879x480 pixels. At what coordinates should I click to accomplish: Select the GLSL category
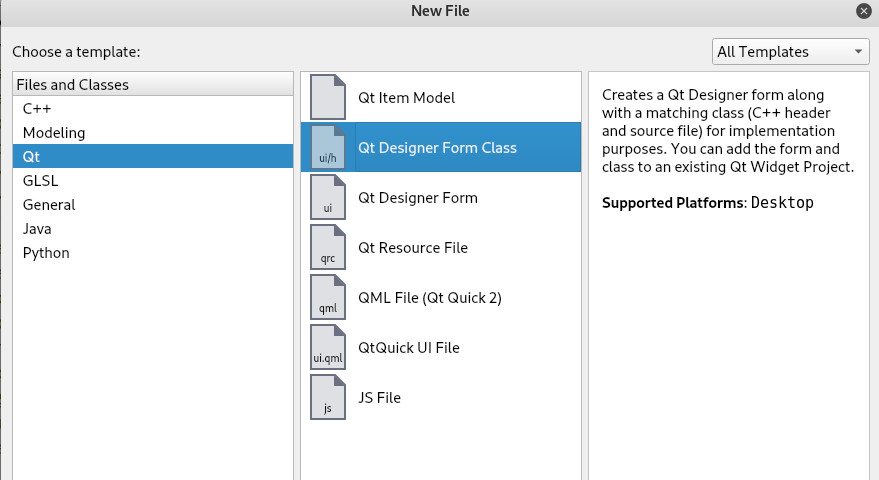point(153,181)
